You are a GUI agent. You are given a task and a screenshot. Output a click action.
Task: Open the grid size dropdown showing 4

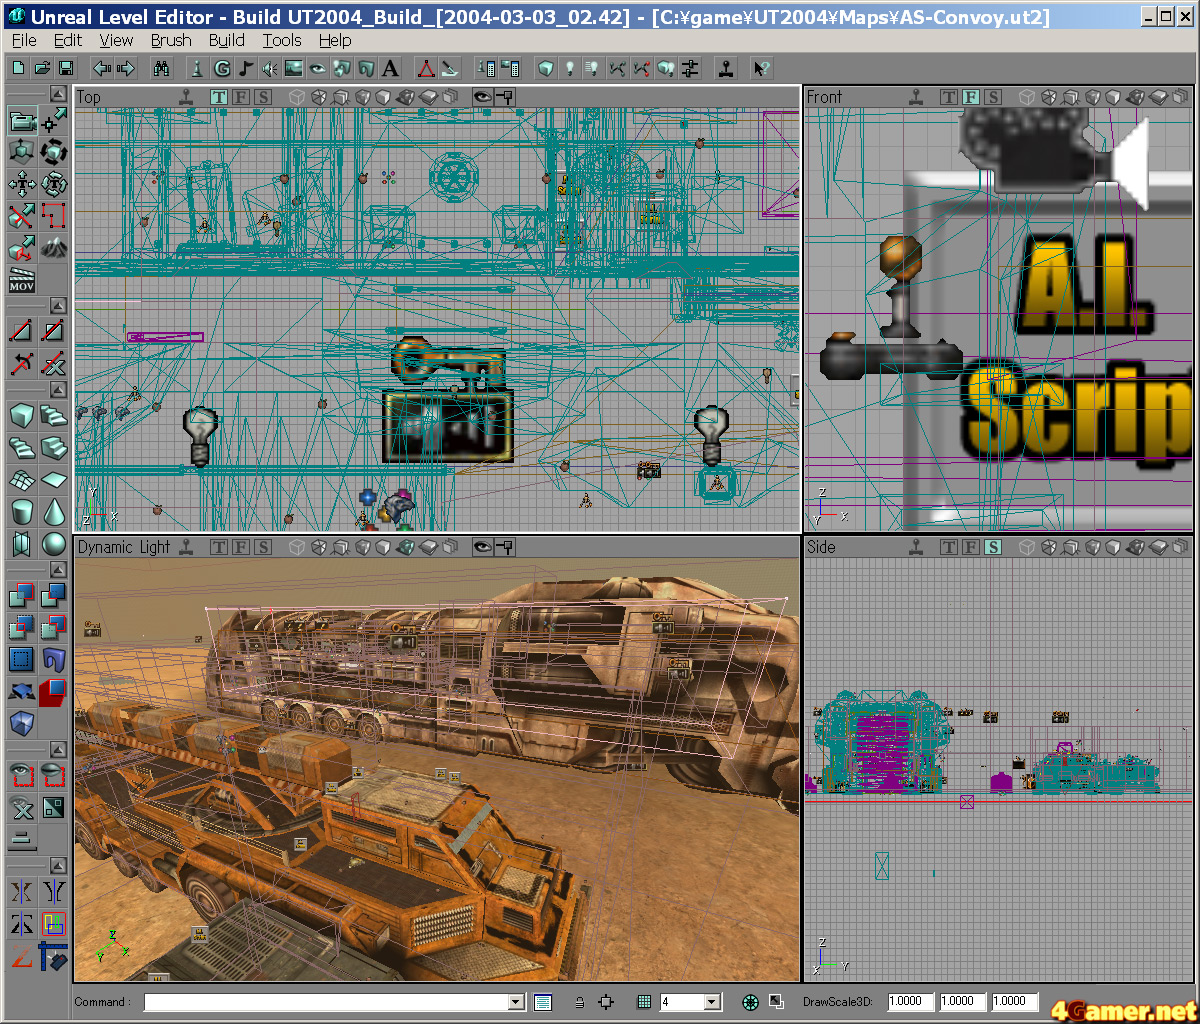point(712,1002)
